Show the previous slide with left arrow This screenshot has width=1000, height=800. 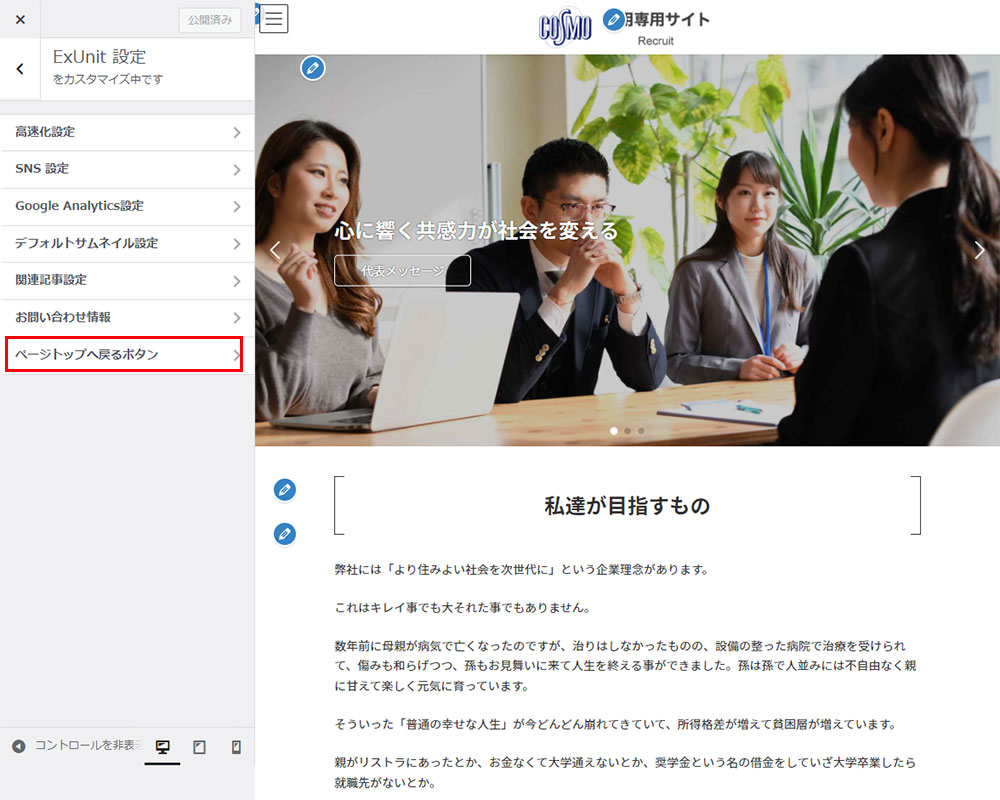click(x=276, y=251)
